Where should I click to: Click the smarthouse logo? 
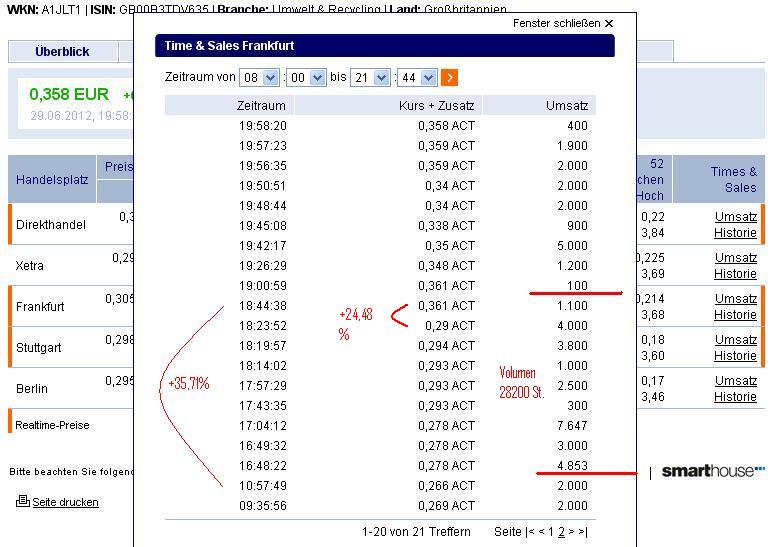[713, 471]
